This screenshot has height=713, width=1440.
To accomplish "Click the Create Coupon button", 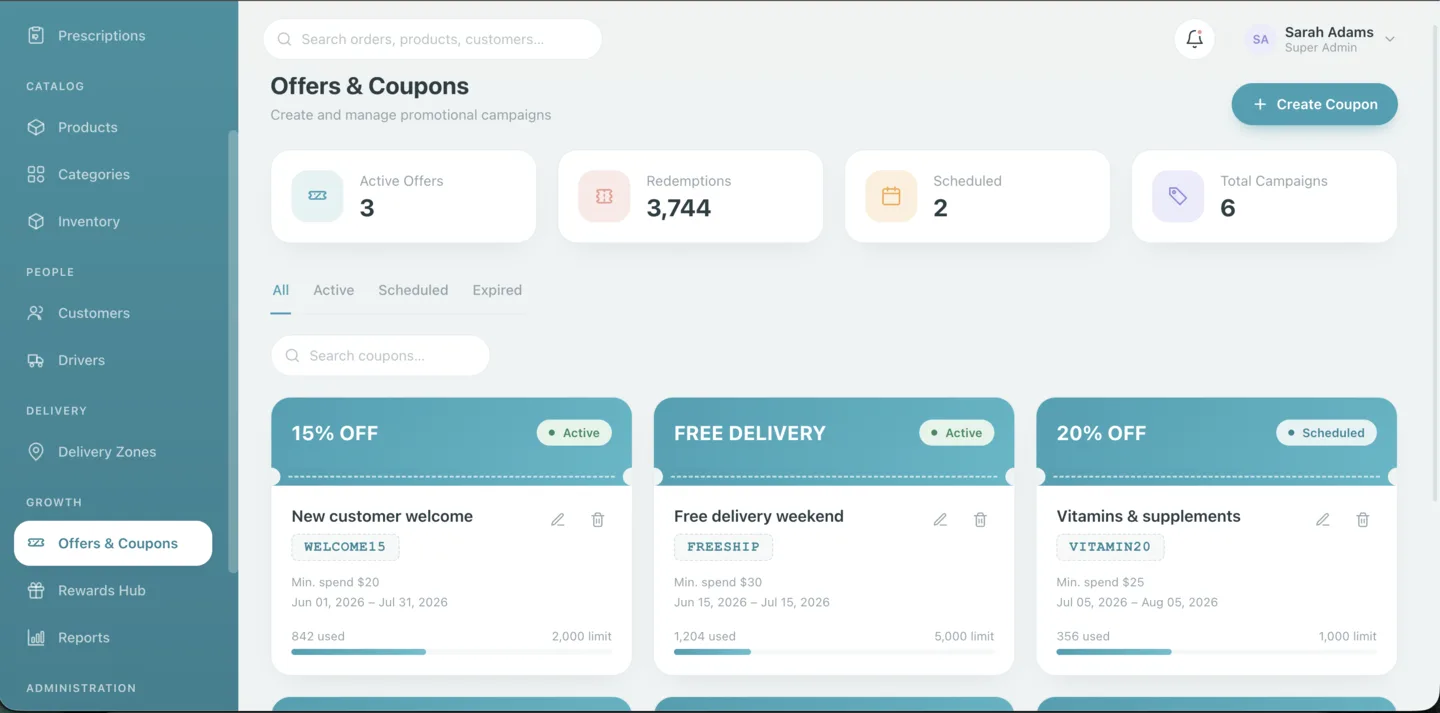I will [1314, 104].
